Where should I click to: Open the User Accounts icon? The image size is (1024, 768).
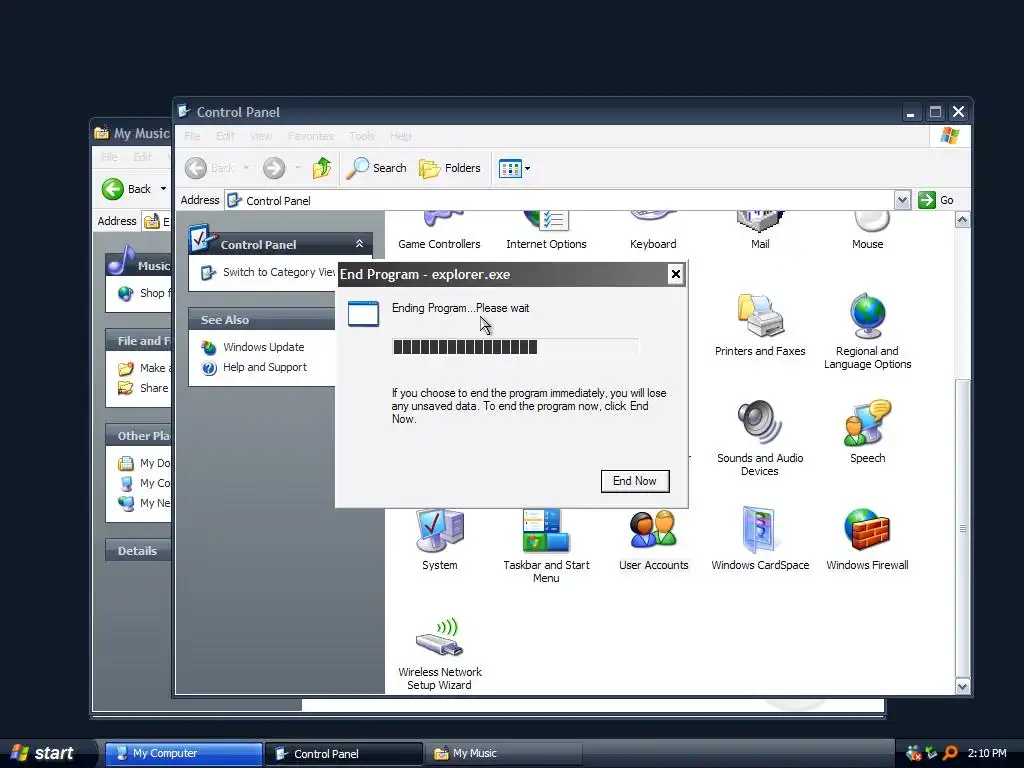(x=653, y=541)
